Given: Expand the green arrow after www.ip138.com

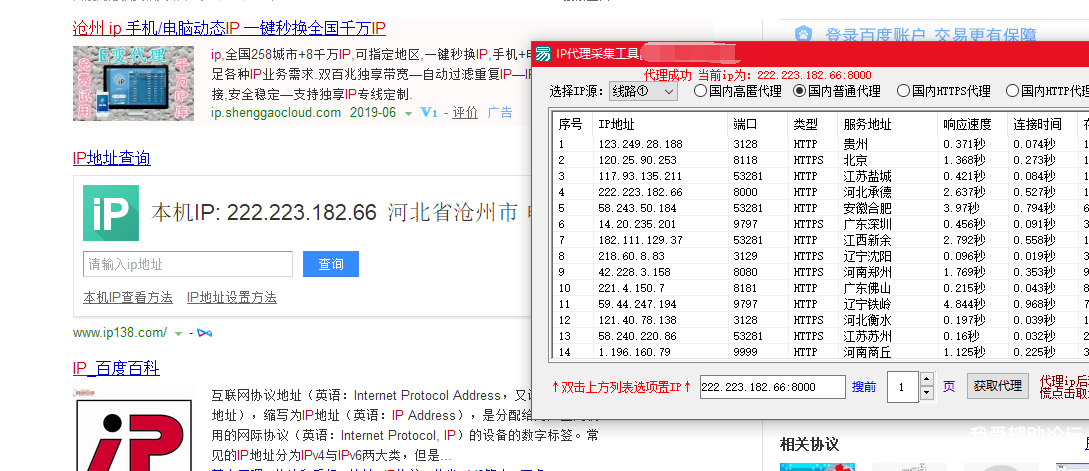Looking at the screenshot, I should point(178,333).
